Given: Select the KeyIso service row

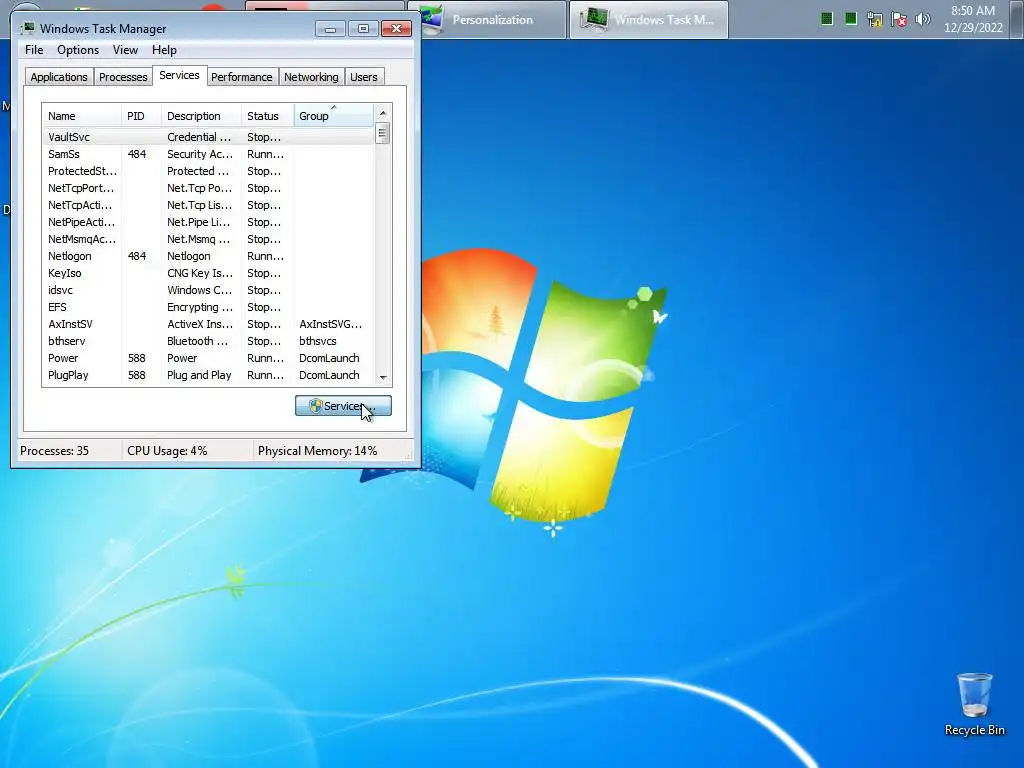Looking at the screenshot, I should tap(208, 273).
